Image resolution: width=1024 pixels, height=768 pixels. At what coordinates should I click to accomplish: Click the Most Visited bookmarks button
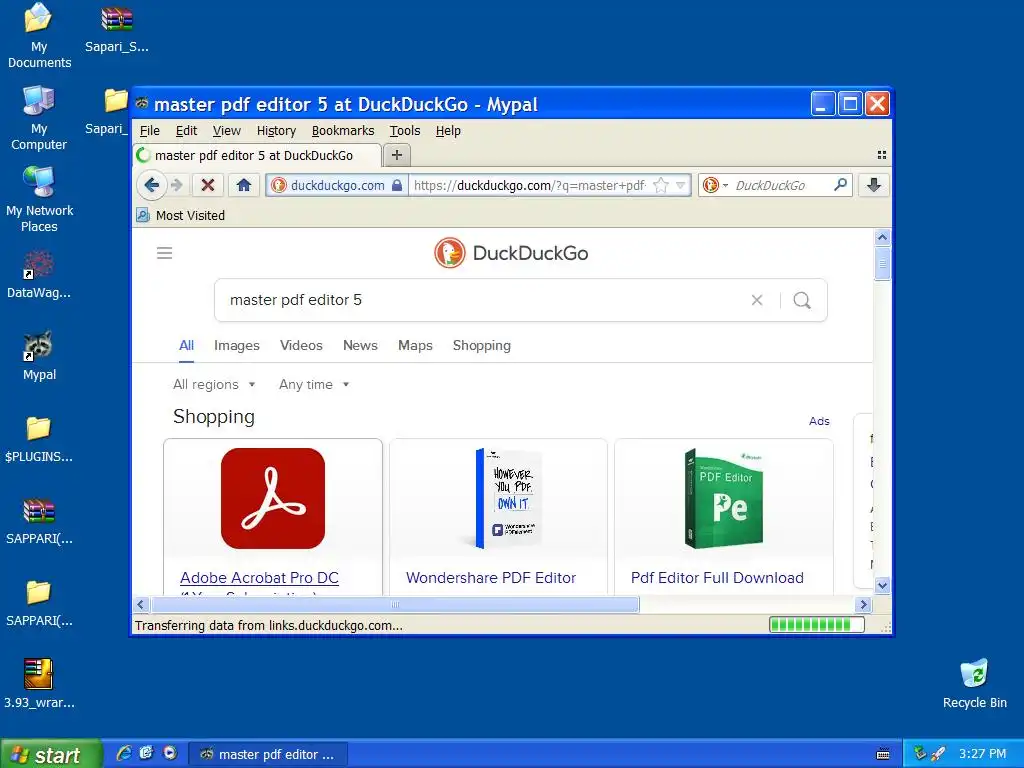point(180,215)
